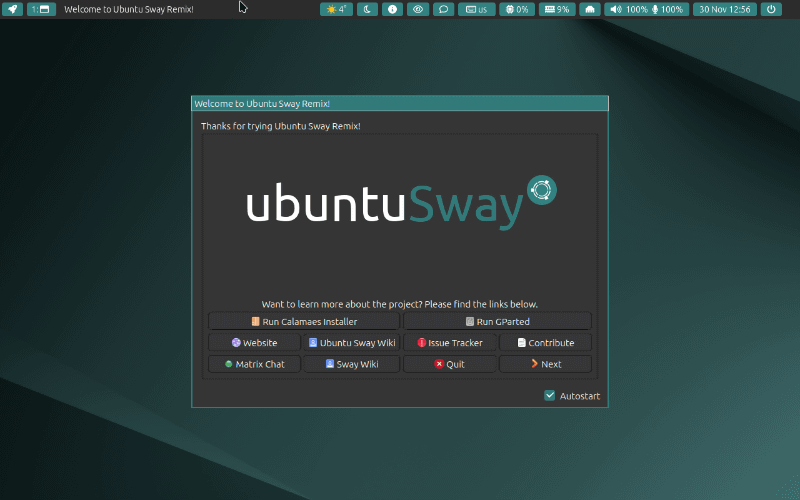Open the clock showing 30 Nov 12:56
The height and width of the screenshot is (500, 800).
click(724, 9)
